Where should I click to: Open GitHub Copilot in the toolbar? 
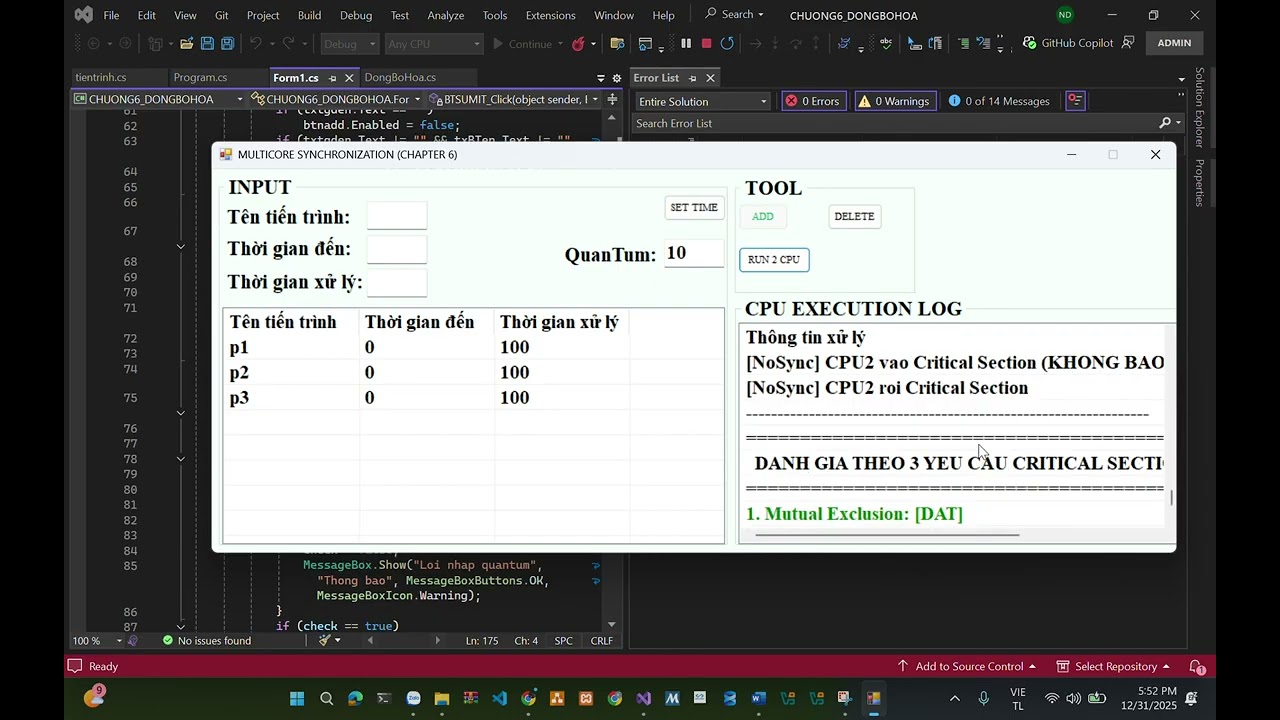point(1068,43)
